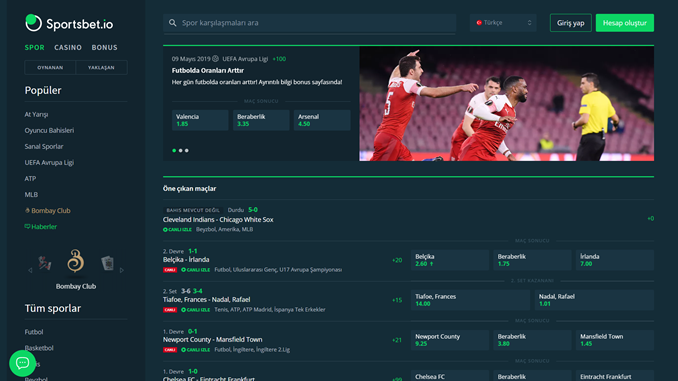The height and width of the screenshot is (381, 678).
Task: Expand +100 markets on UEFA banner
Action: [279, 59]
